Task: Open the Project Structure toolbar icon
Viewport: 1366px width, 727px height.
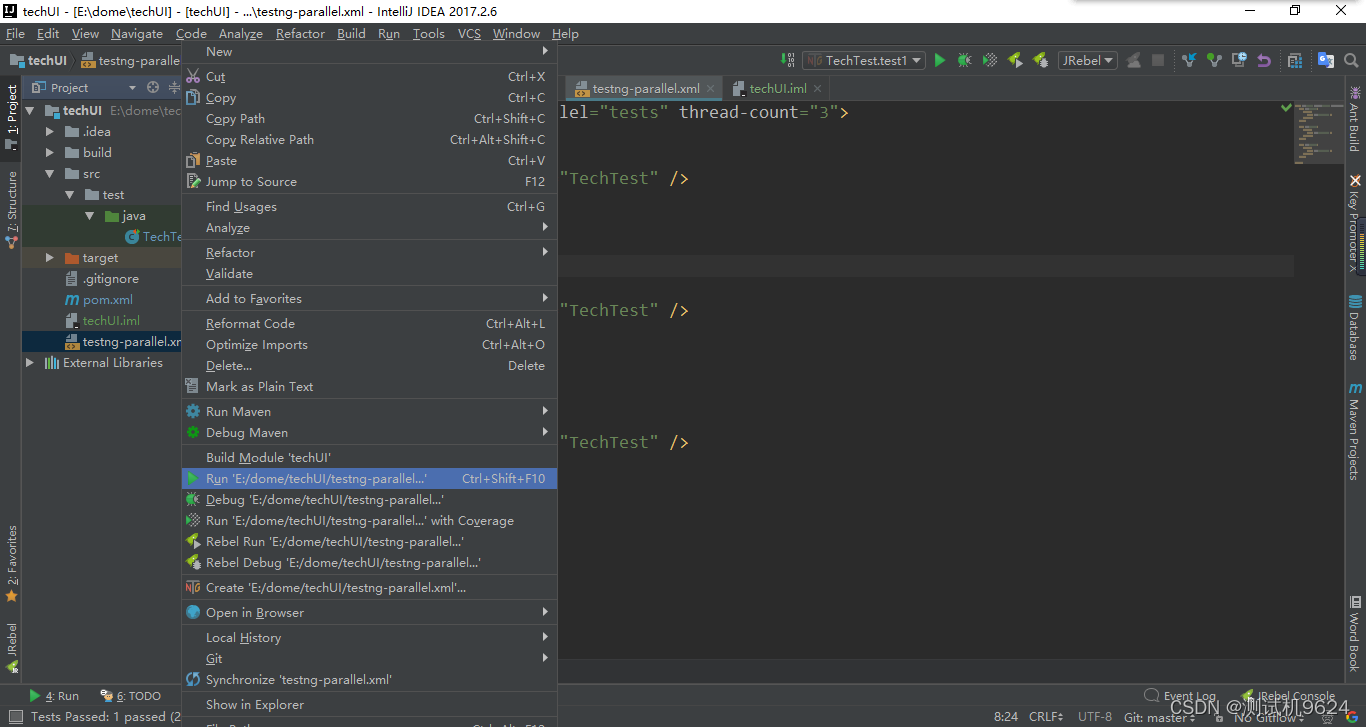Action: (1295, 60)
